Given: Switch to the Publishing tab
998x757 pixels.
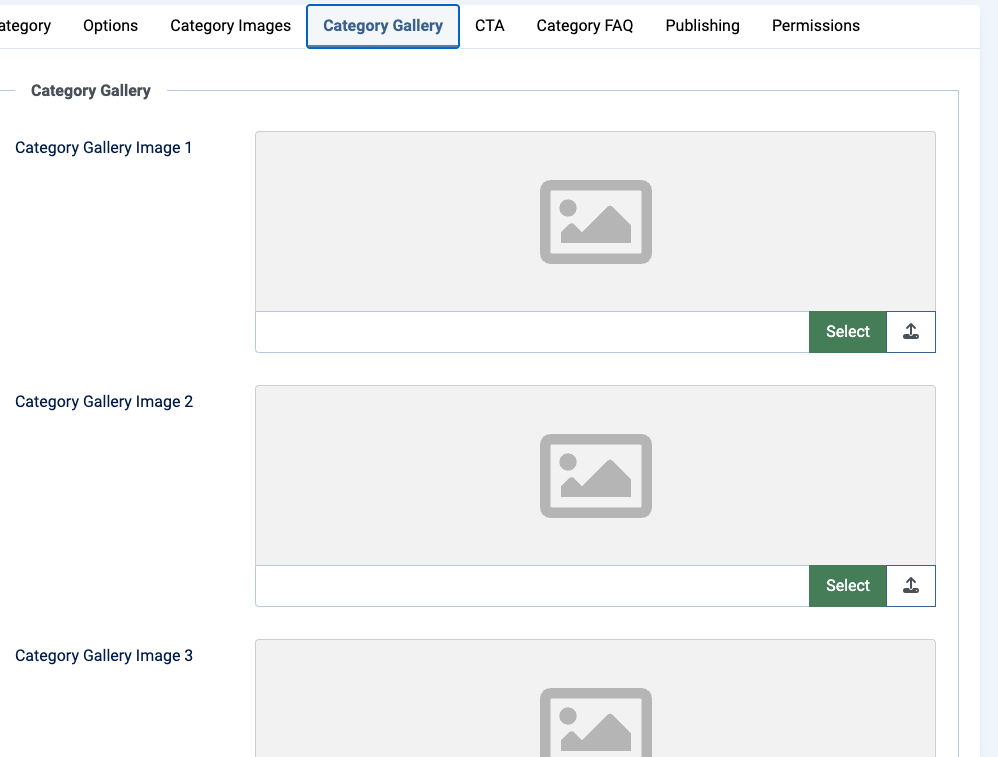Looking at the screenshot, I should (702, 26).
